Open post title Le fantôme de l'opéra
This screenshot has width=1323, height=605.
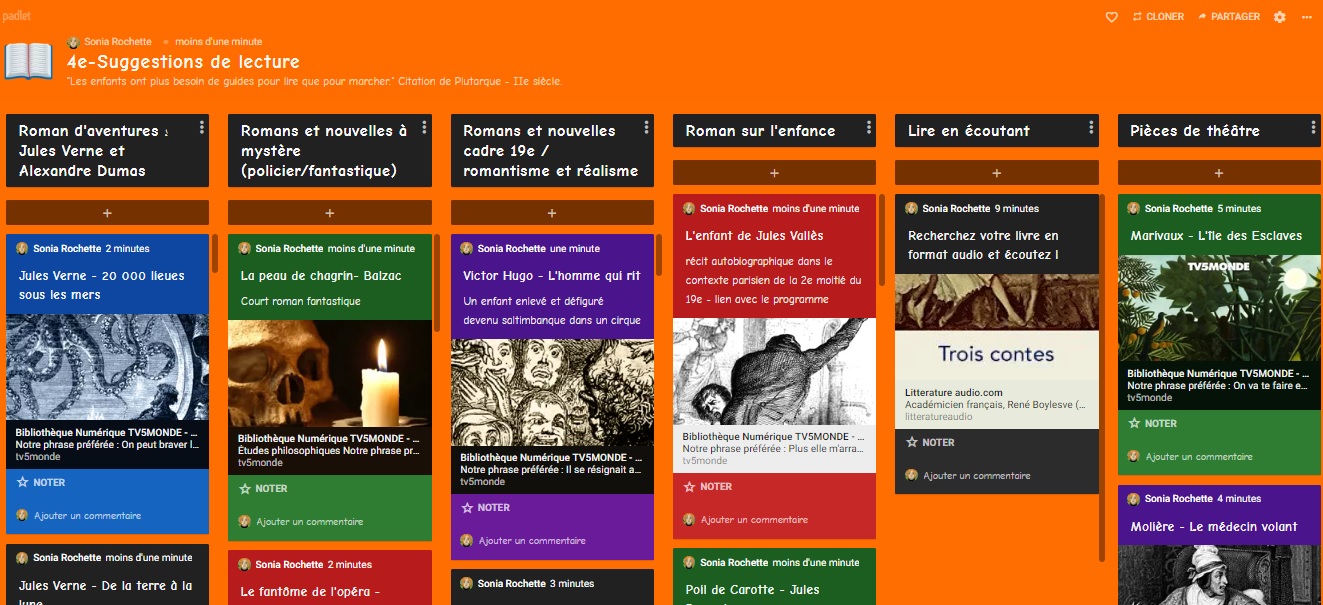tap(310, 592)
